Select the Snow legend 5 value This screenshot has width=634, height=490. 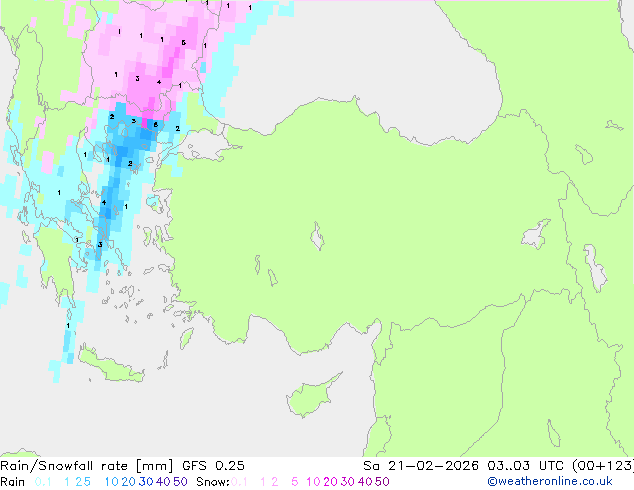(295, 482)
